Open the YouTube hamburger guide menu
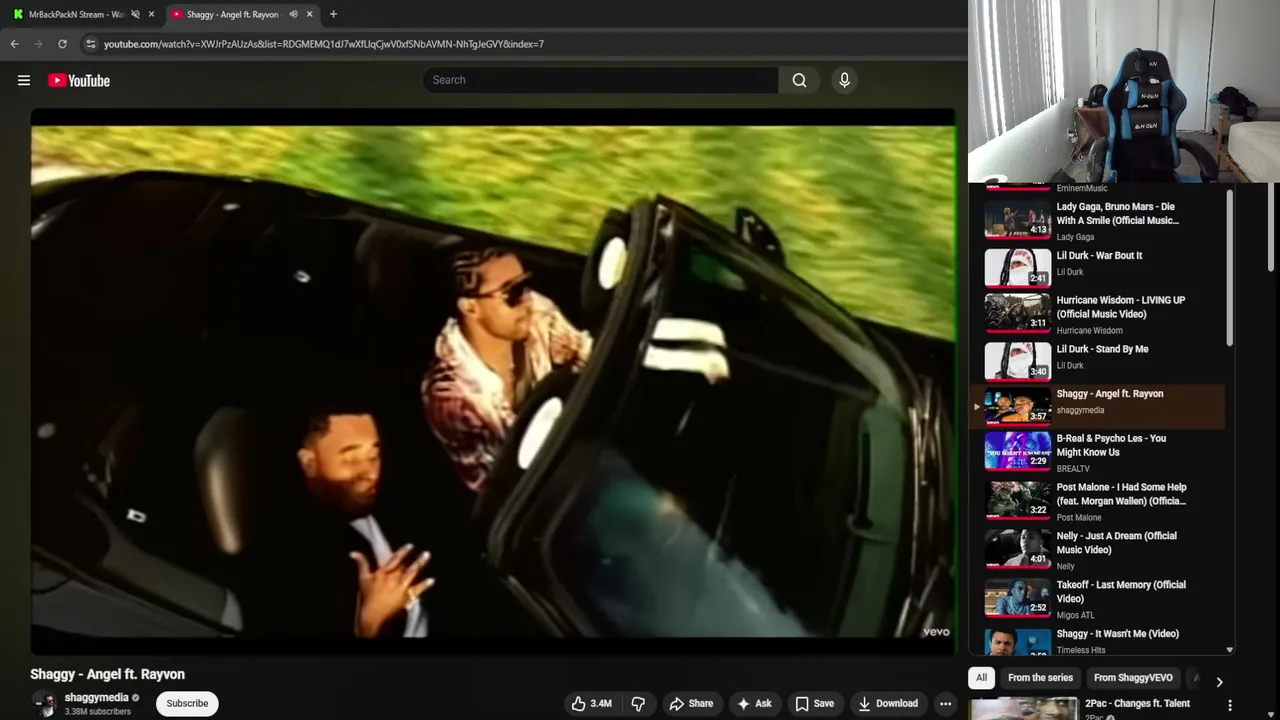The image size is (1280, 720). coord(24,80)
